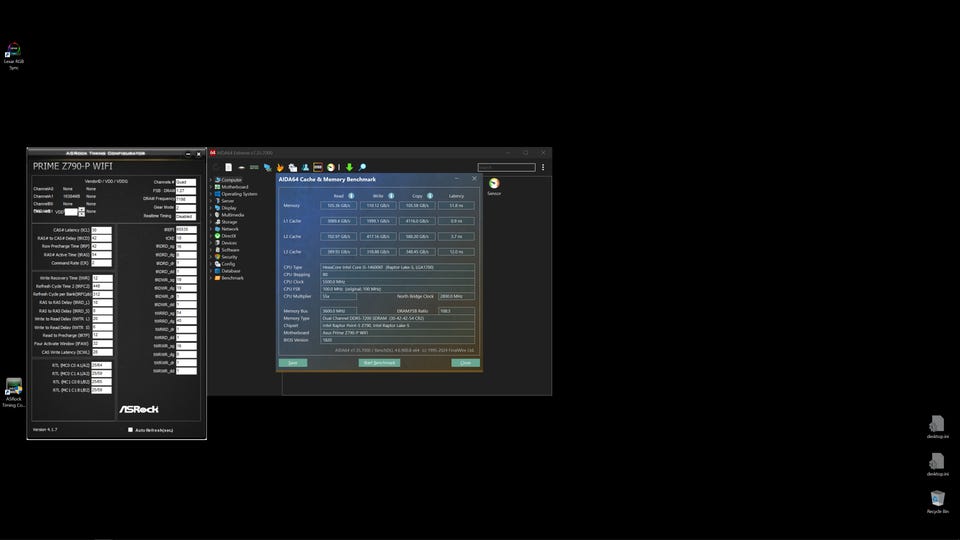Click the blue monitor GPGPU toolbar icon
This screenshot has width=960, height=540.
tap(268, 167)
